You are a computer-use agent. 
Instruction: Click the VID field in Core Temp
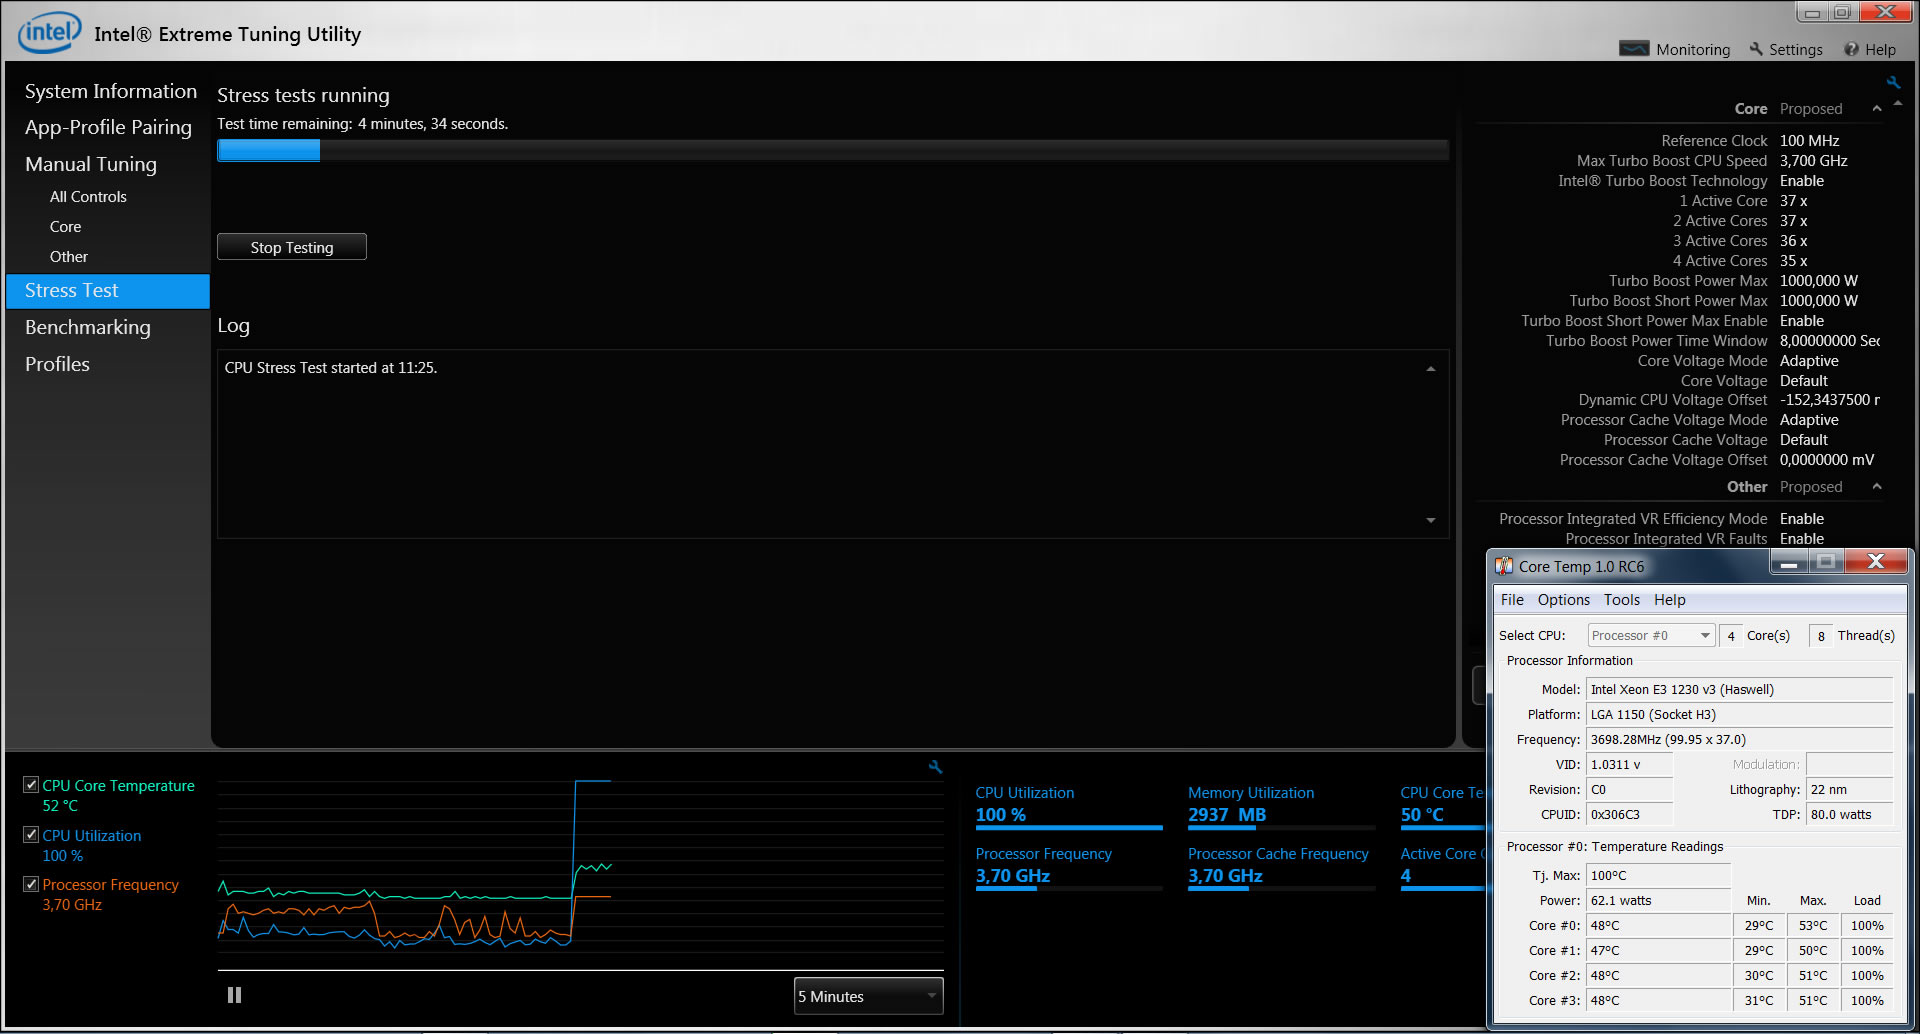click(1629, 765)
